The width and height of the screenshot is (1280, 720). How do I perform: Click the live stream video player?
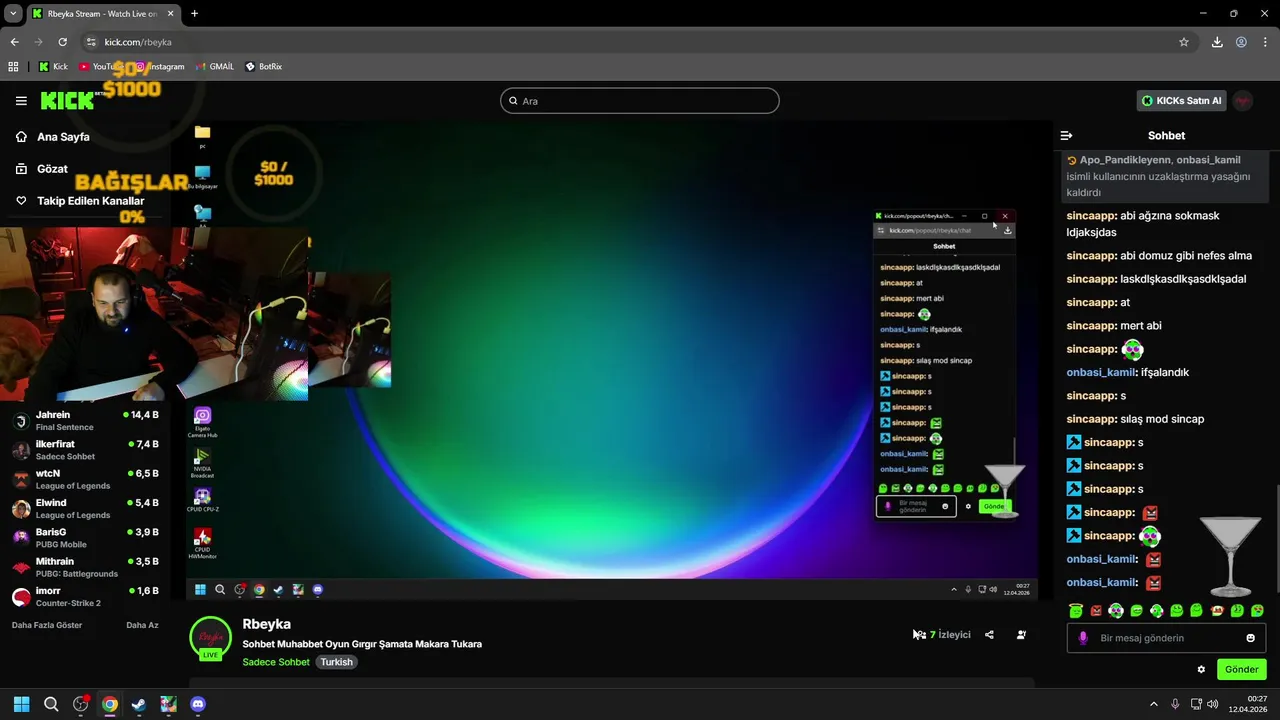click(x=612, y=360)
